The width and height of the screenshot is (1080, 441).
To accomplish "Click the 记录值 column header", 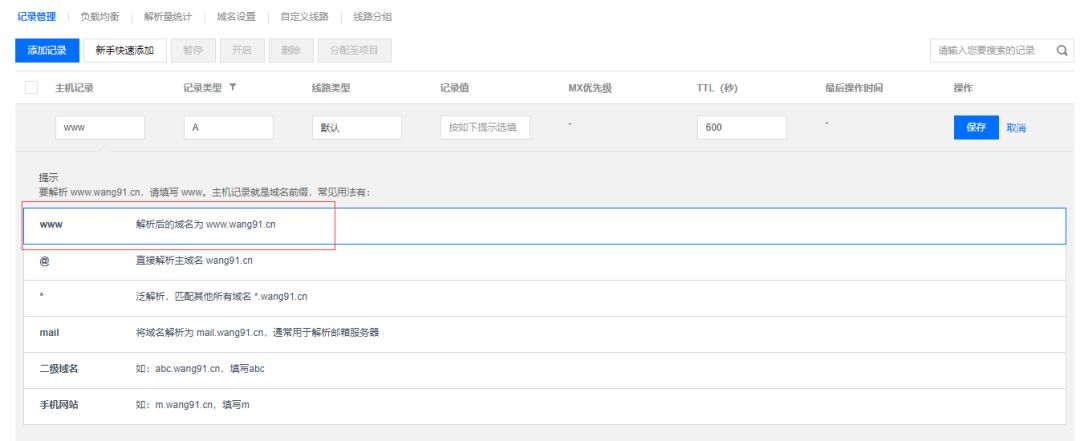I will pos(455,88).
